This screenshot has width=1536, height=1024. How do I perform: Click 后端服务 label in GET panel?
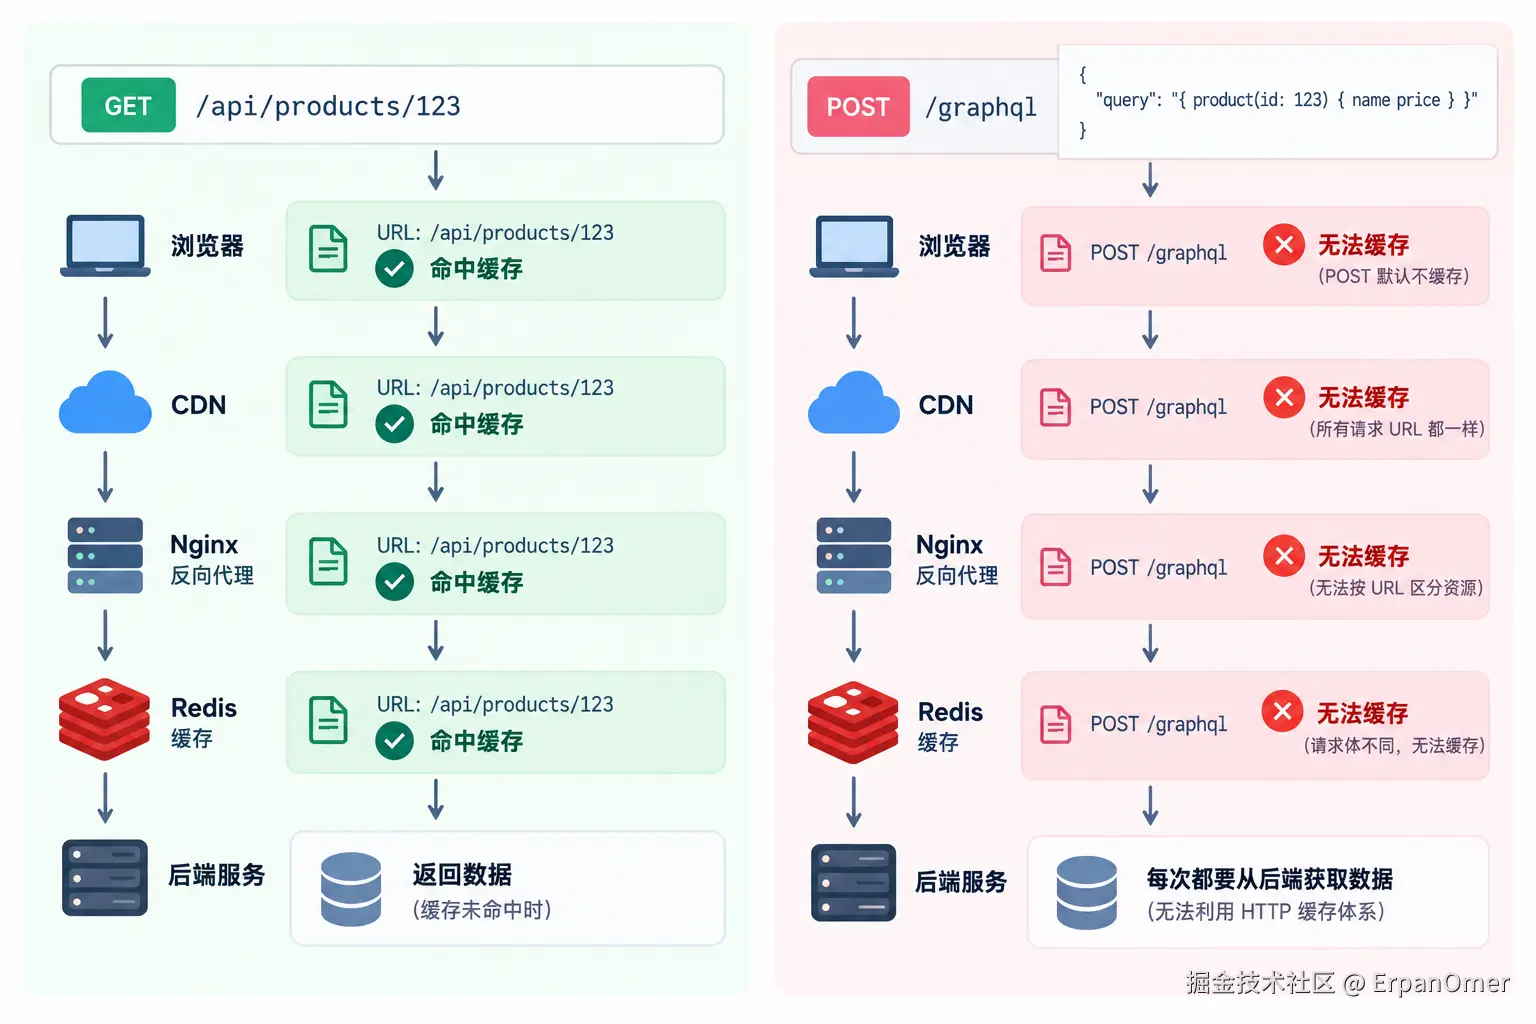point(217,875)
